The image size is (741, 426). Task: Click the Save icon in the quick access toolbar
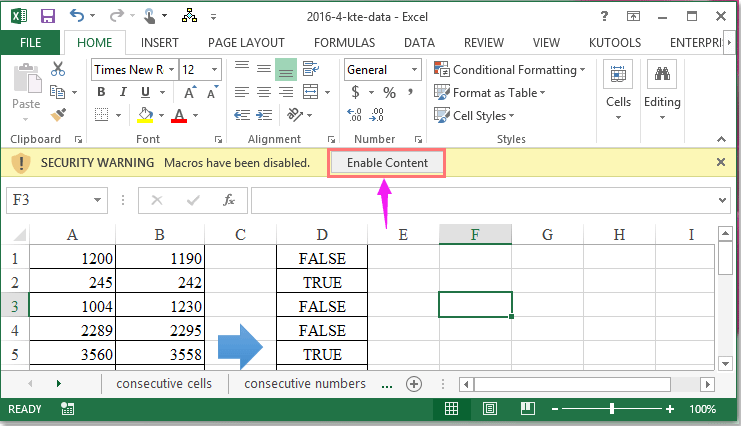pyautogui.click(x=47, y=16)
